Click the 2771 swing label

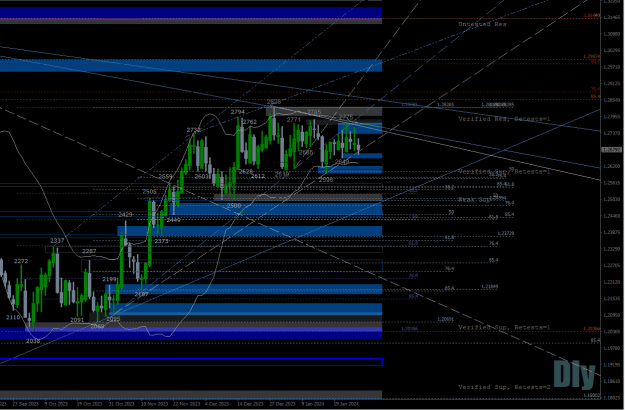[x=294, y=120]
